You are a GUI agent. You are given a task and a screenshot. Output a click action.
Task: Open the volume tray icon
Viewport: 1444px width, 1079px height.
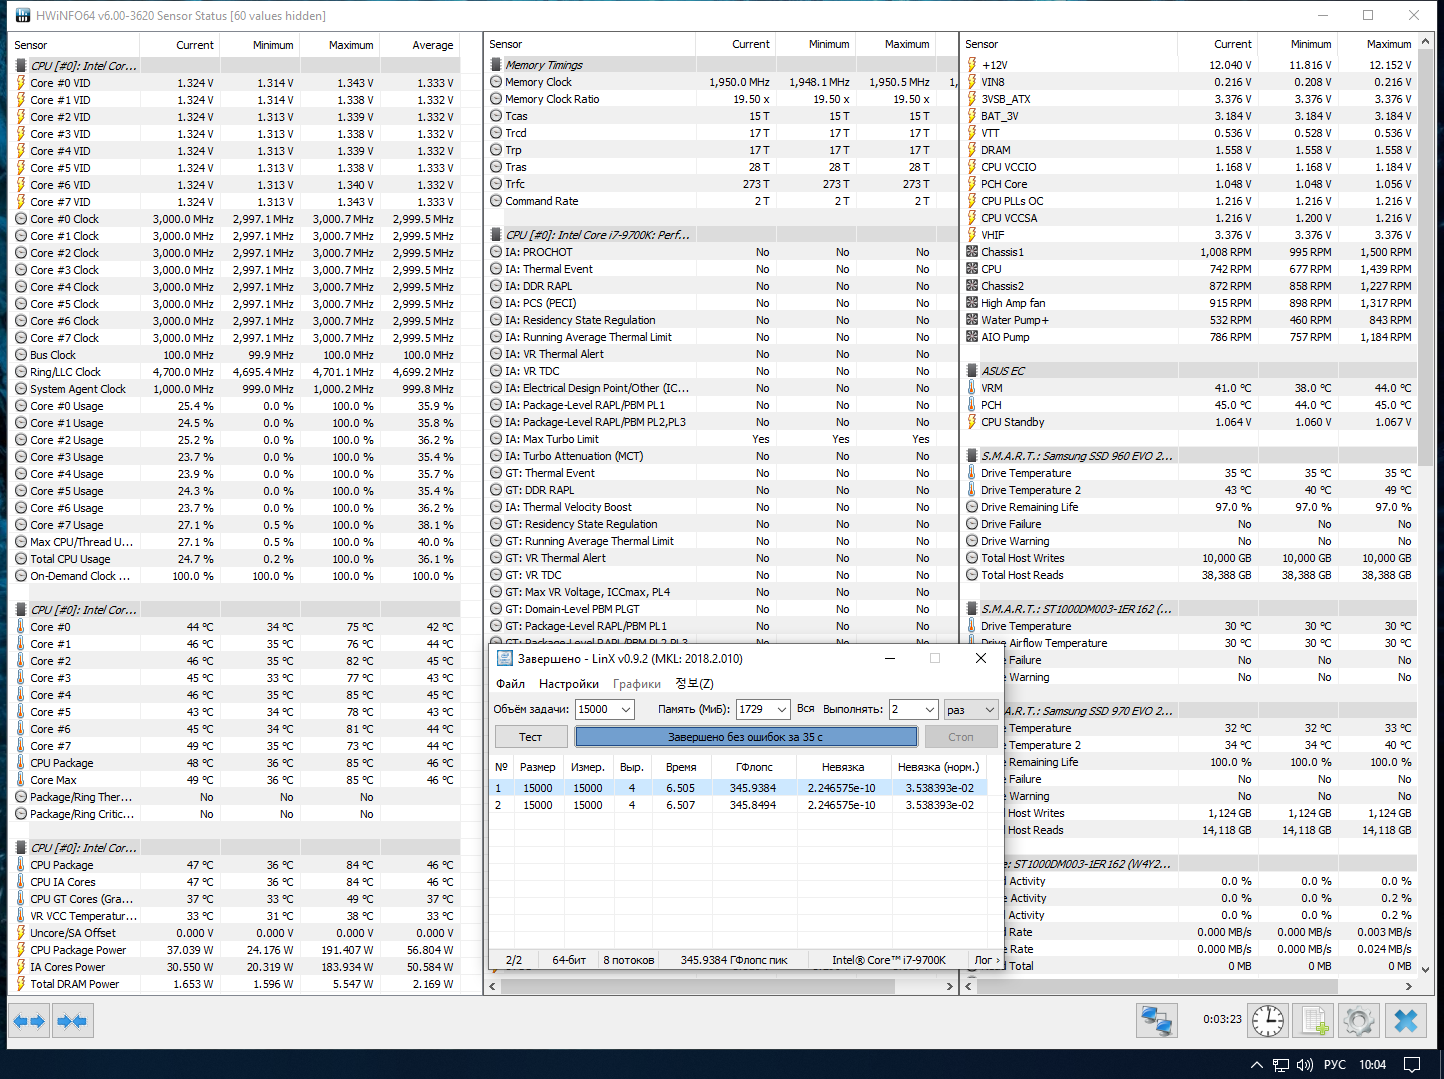tap(1305, 1065)
